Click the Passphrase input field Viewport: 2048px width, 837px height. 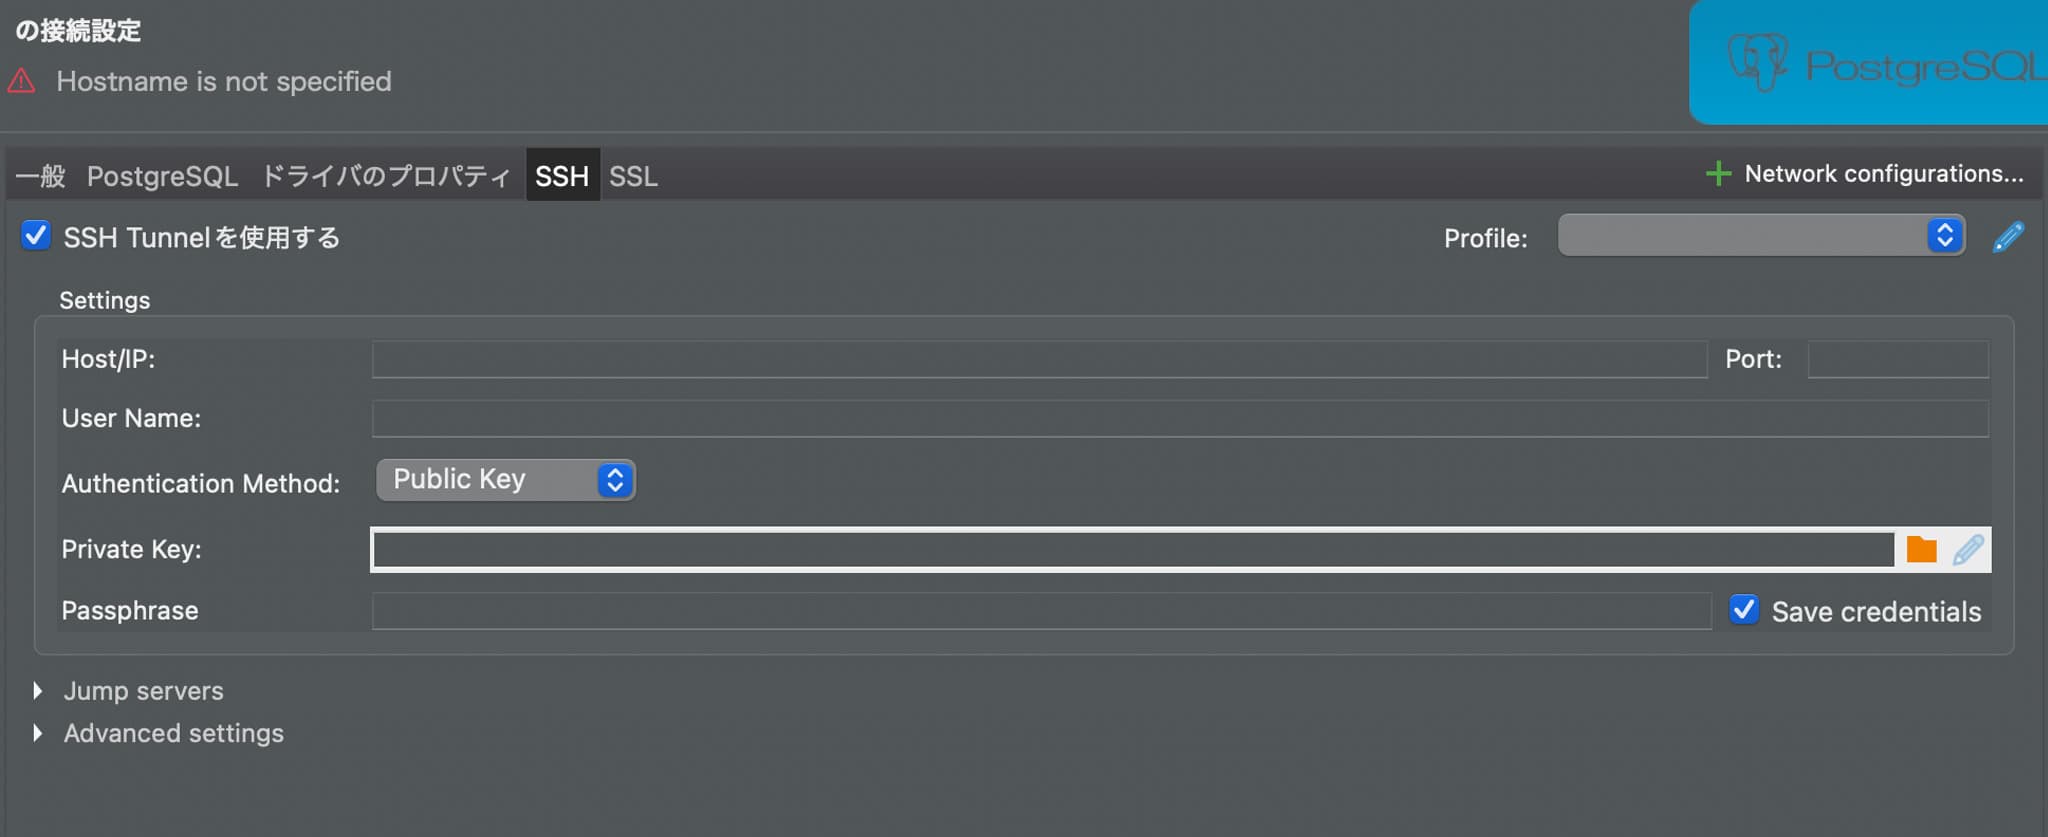pyautogui.click(x=1041, y=611)
